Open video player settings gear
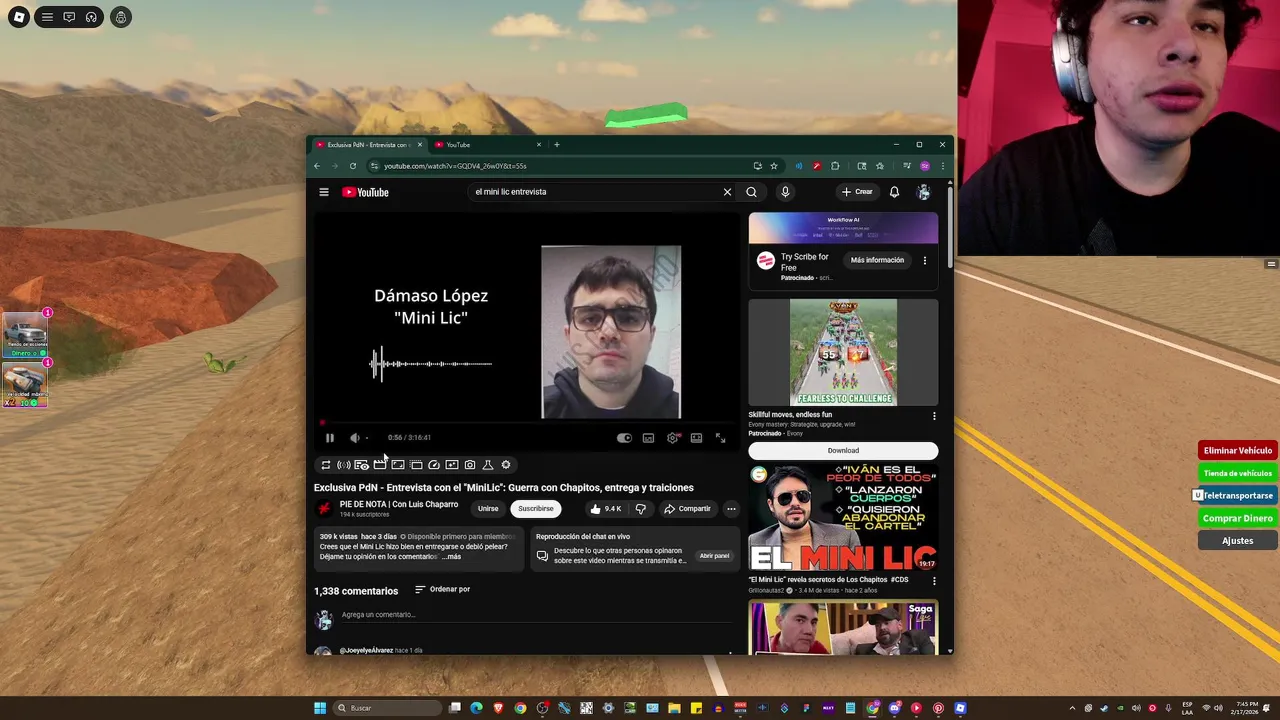The width and height of the screenshot is (1280, 720). pyautogui.click(x=672, y=437)
